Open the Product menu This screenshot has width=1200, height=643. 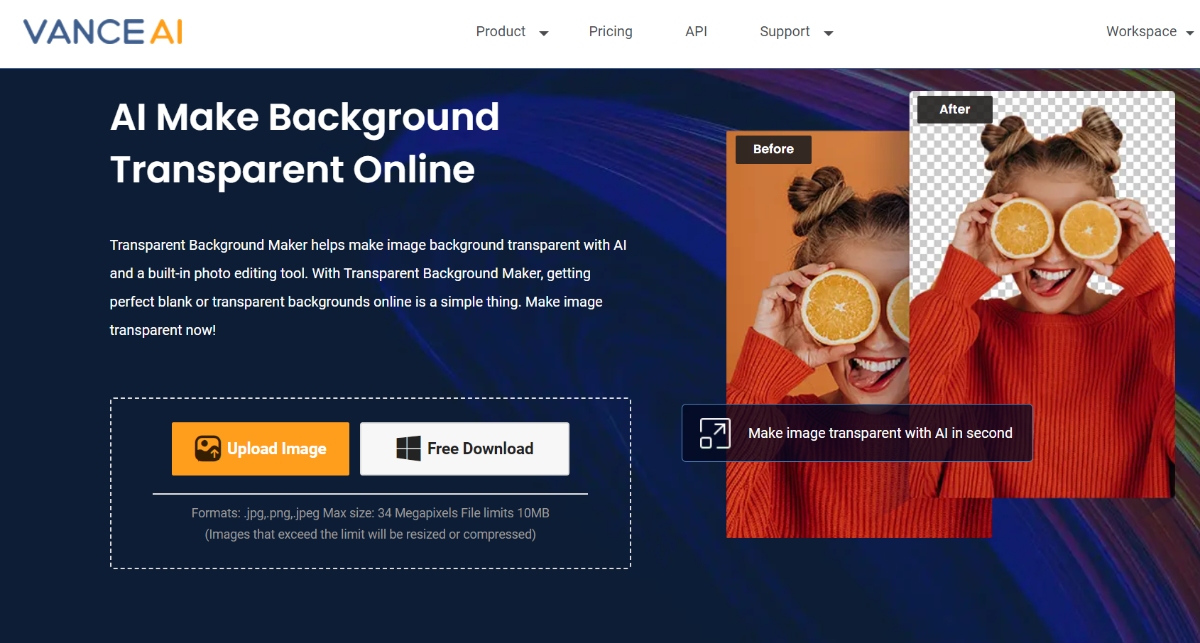click(x=501, y=31)
